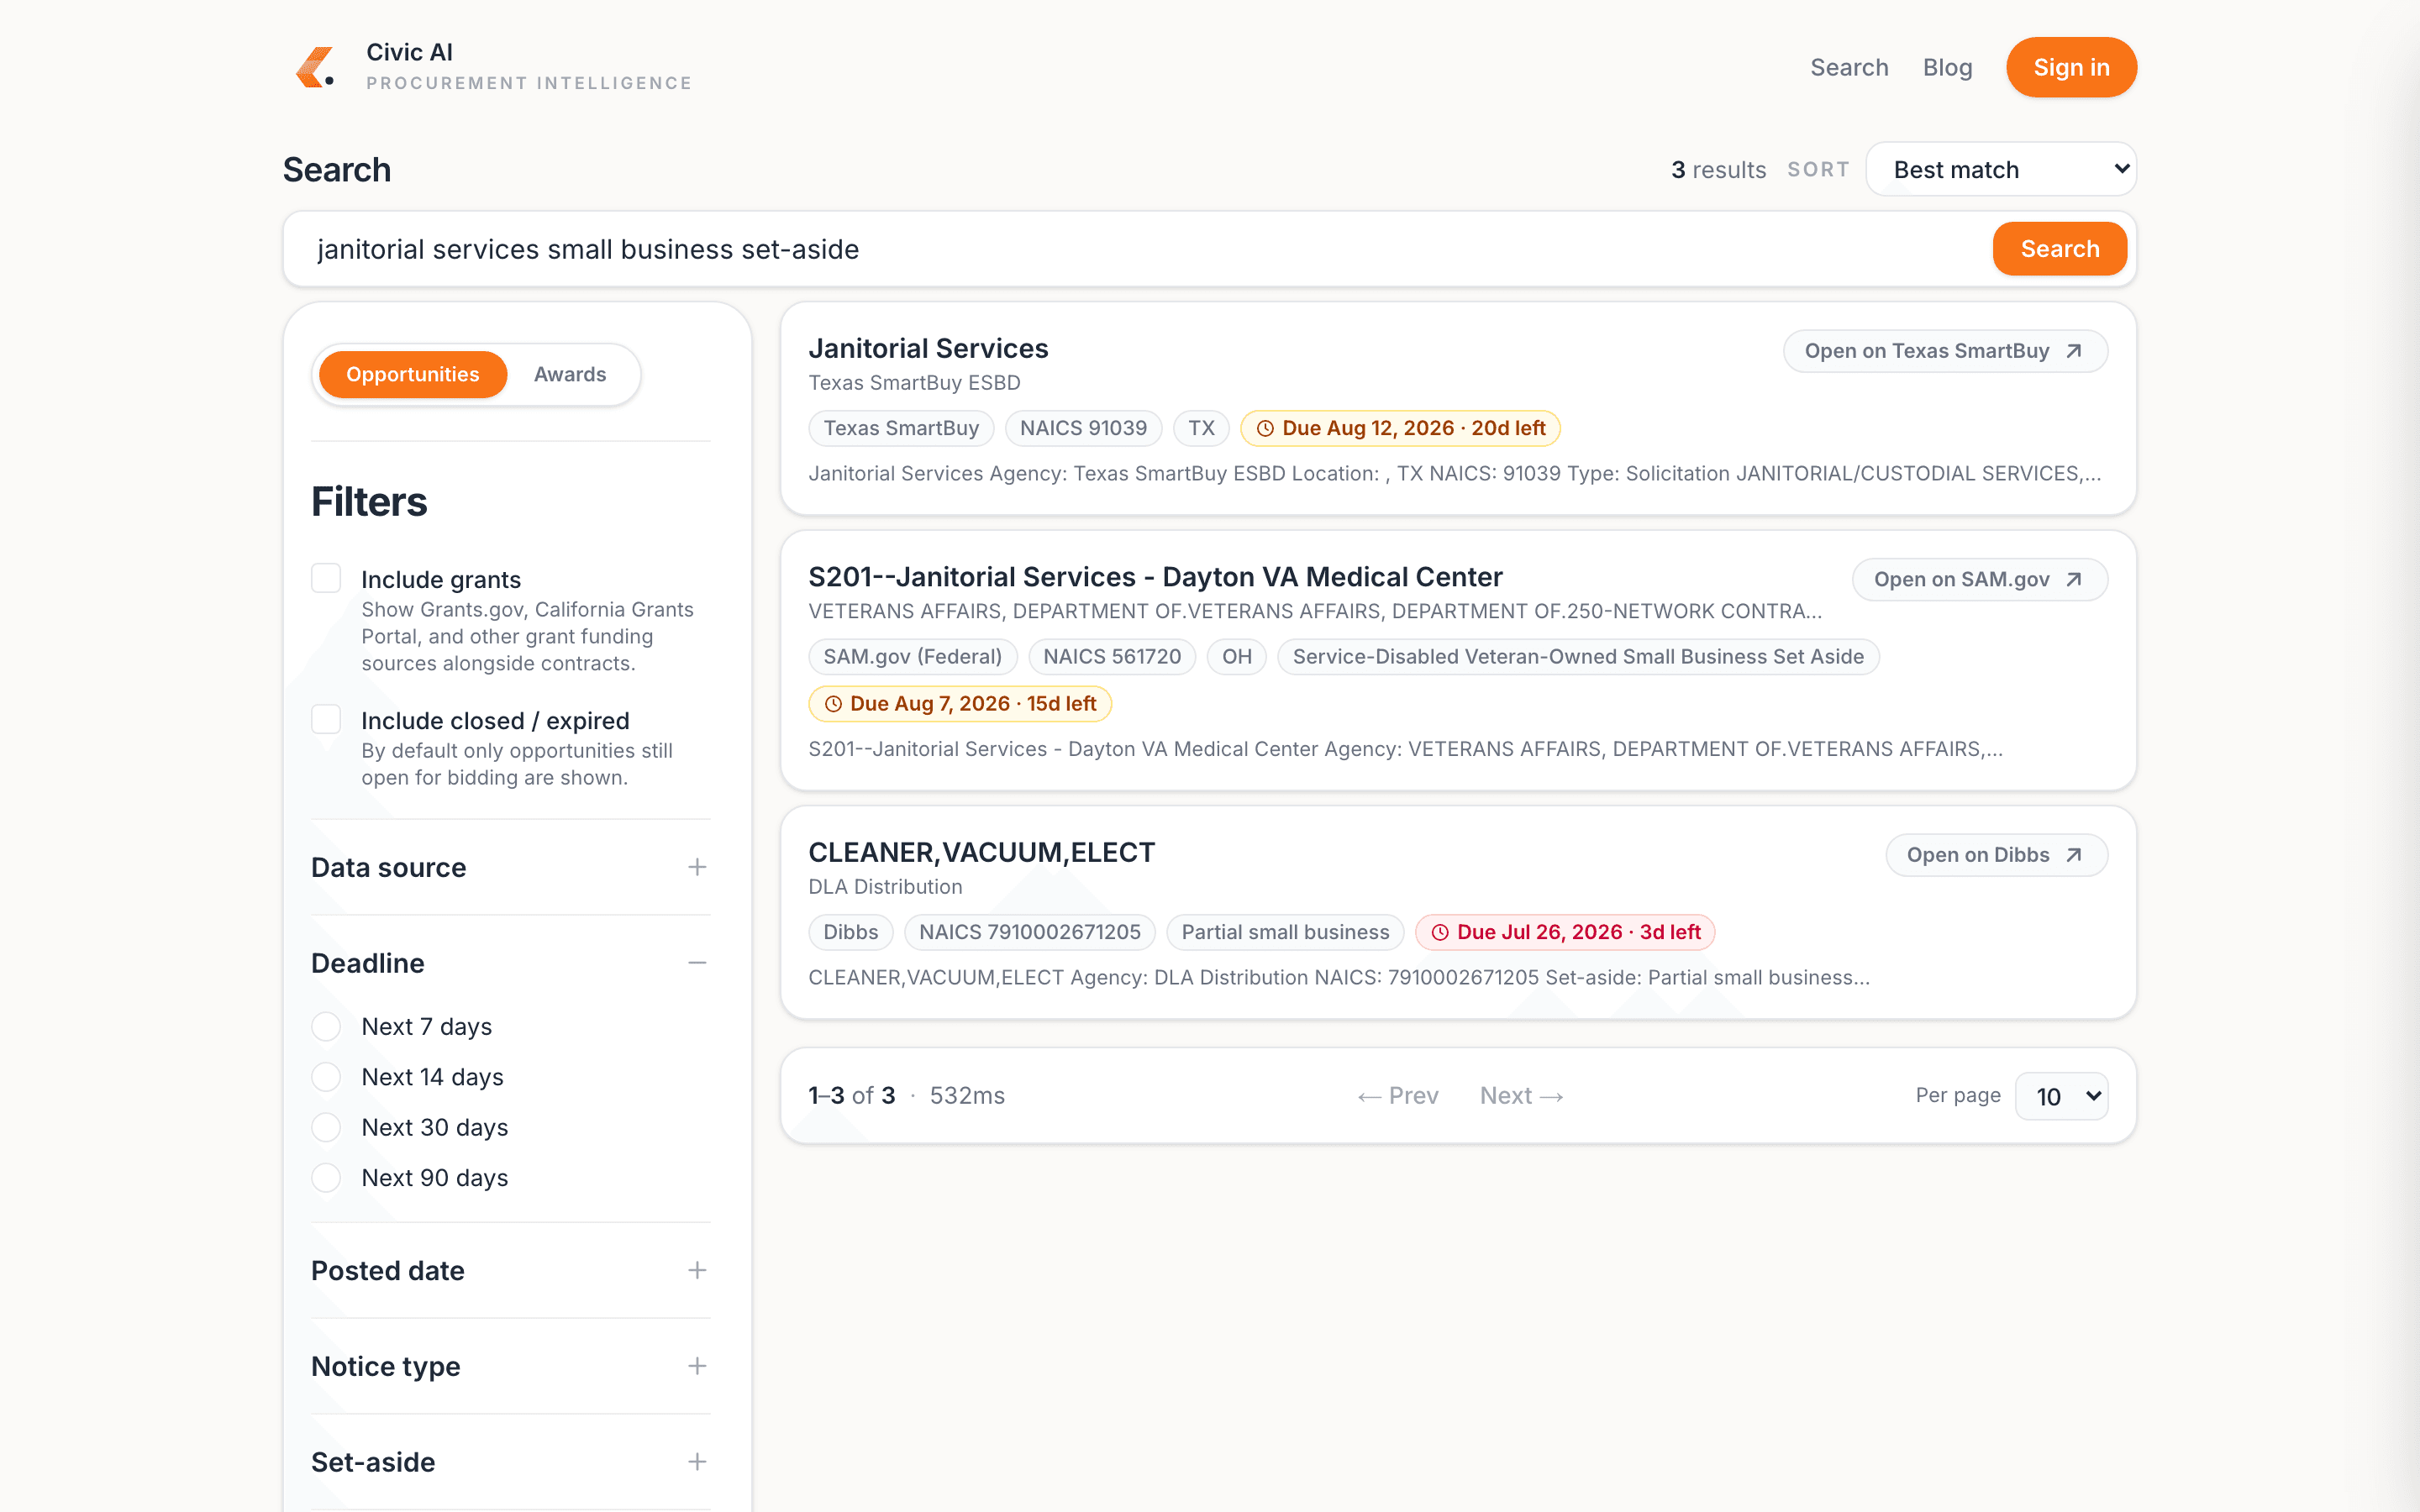This screenshot has height=1512, width=2420.
Task: Click the NAICS 7910002671205 tag
Action: click(1029, 932)
